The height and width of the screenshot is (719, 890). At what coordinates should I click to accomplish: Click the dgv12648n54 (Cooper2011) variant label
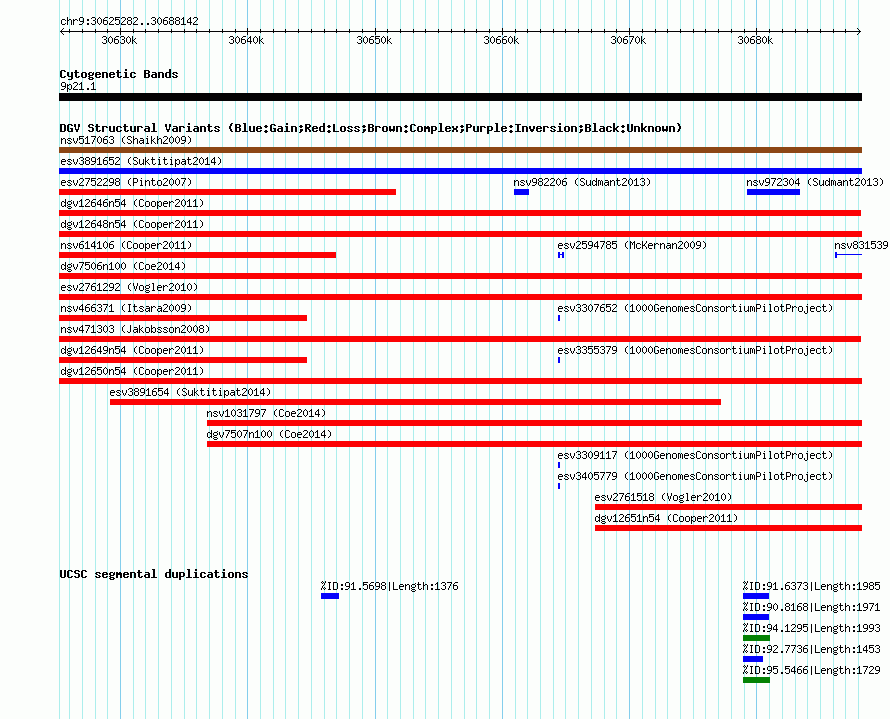pyautogui.click(x=132, y=224)
